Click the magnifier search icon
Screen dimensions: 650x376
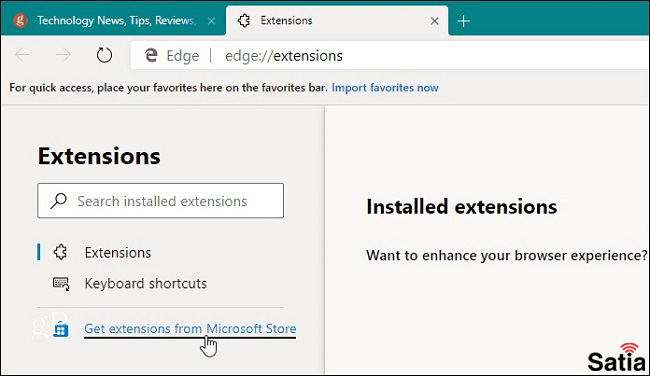tap(58, 201)
